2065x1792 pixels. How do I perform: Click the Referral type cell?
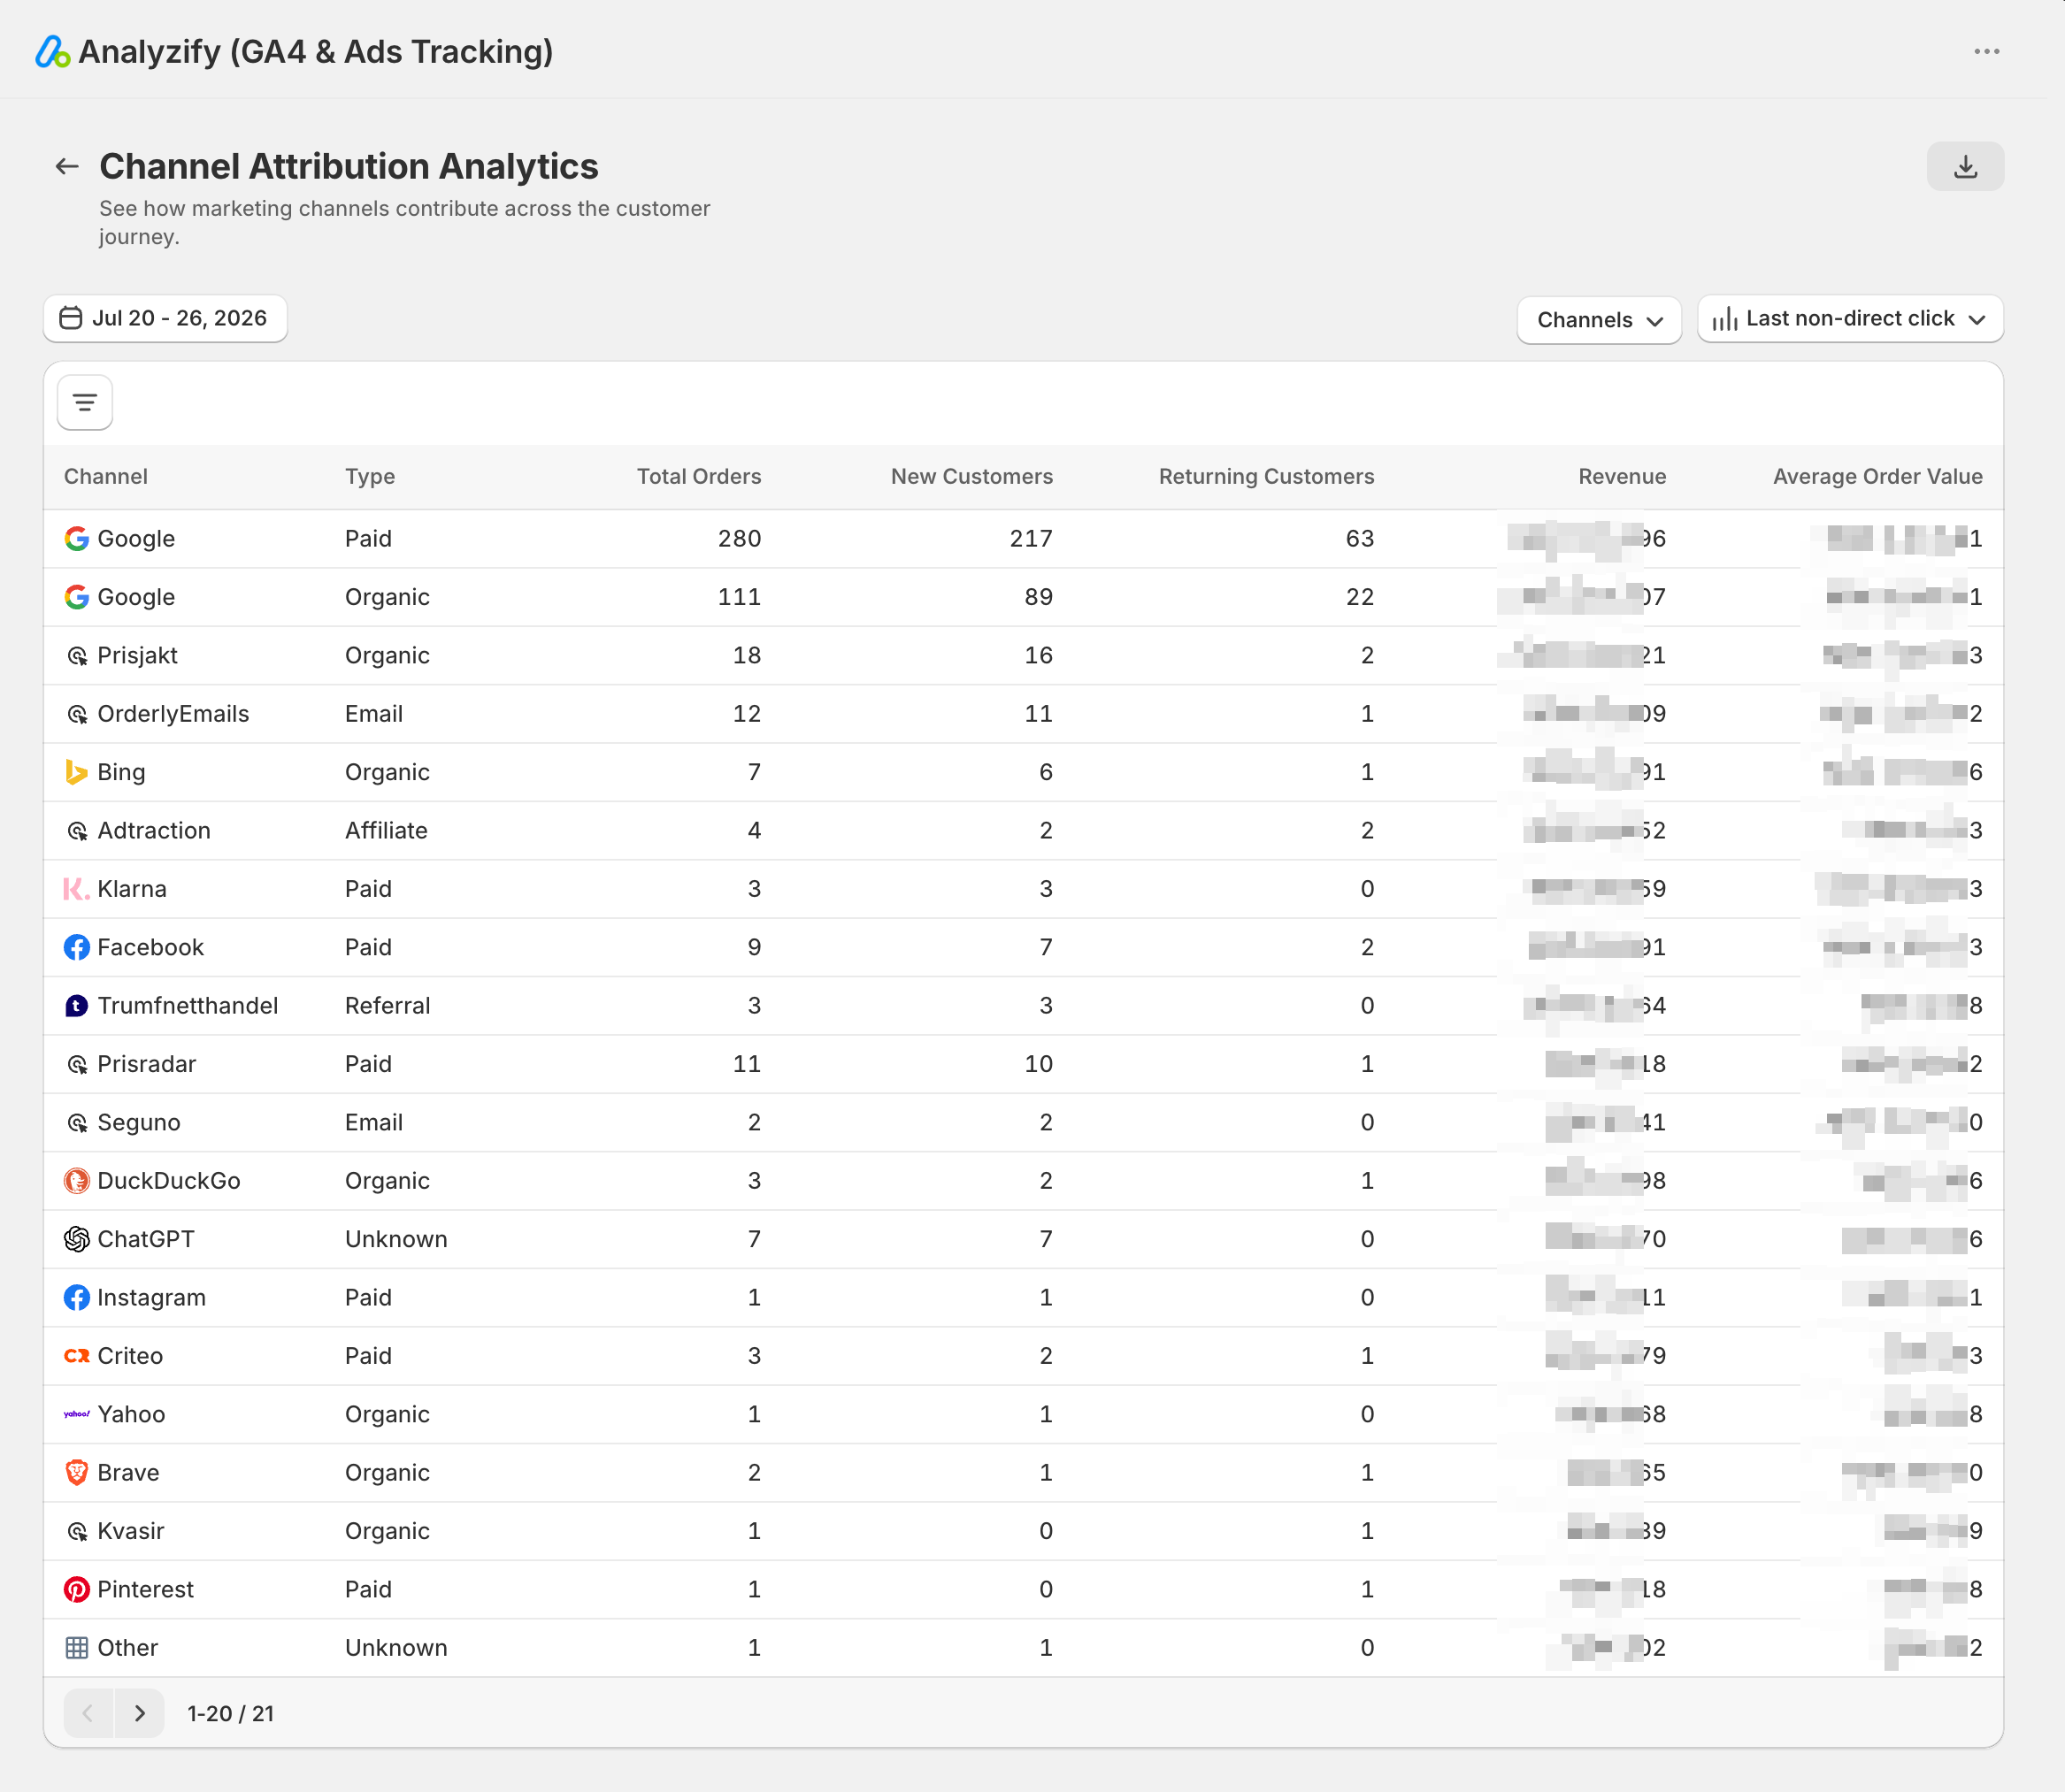point(387,1006)
